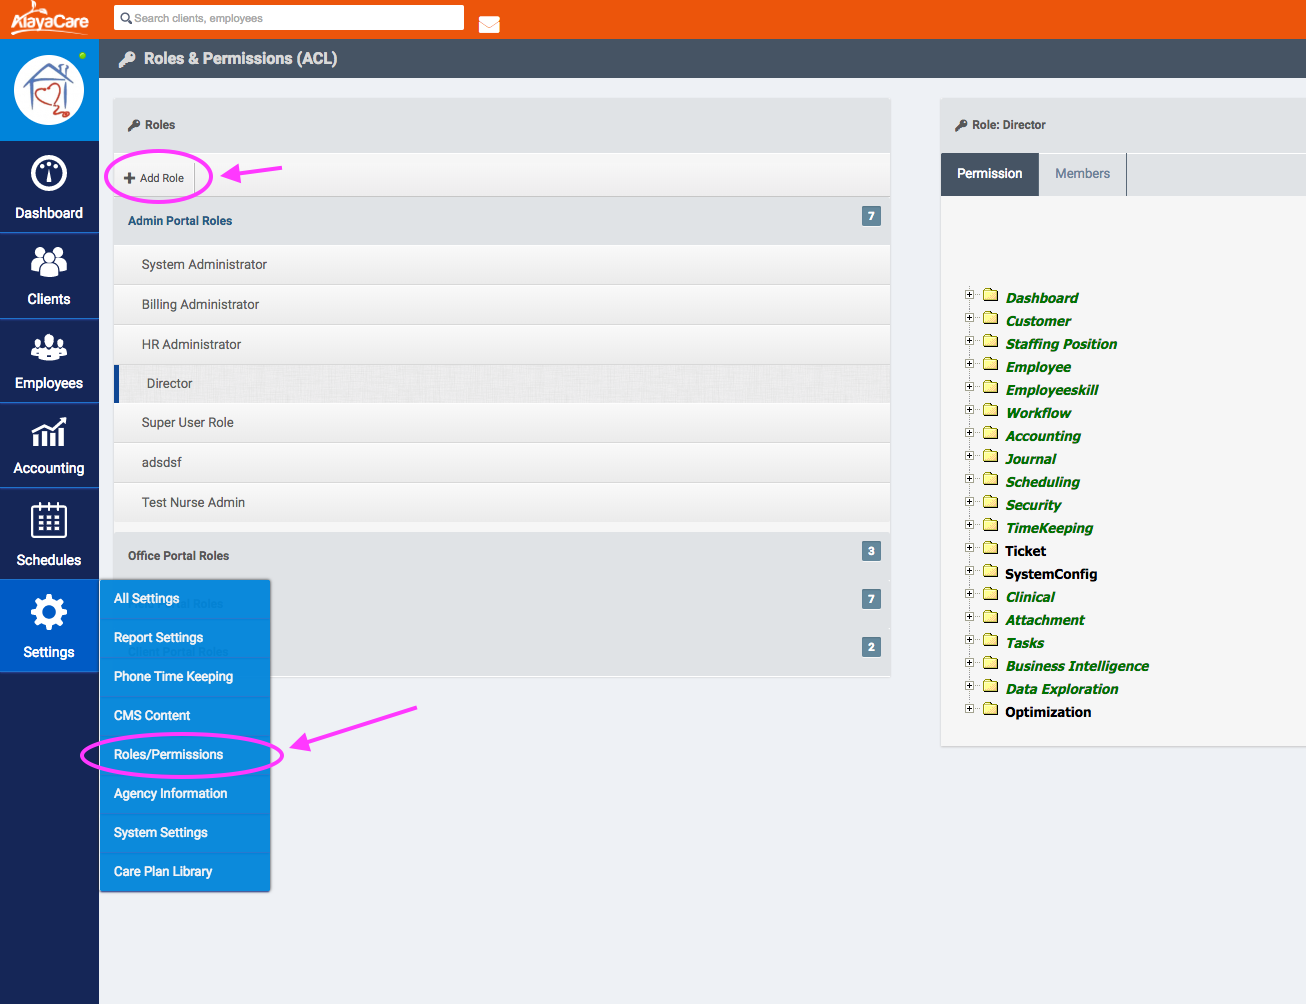Screen dimensions: 1306x1004
Task: Click the search clients, employees field
Action: coord(290,18)
